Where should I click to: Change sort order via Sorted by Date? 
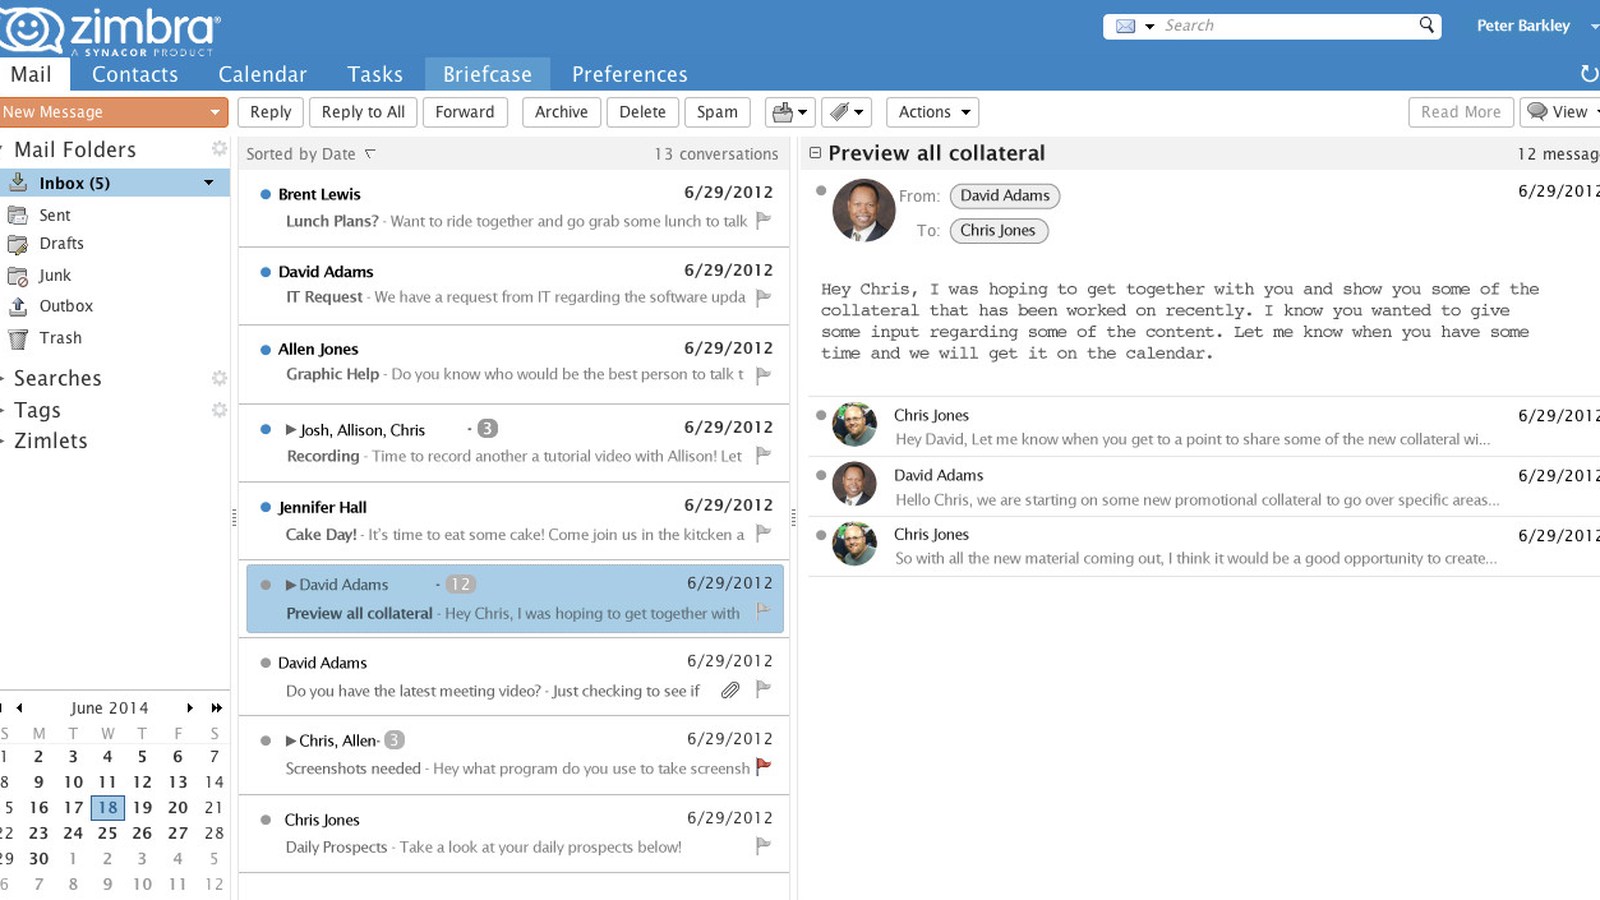coord(311,154)
